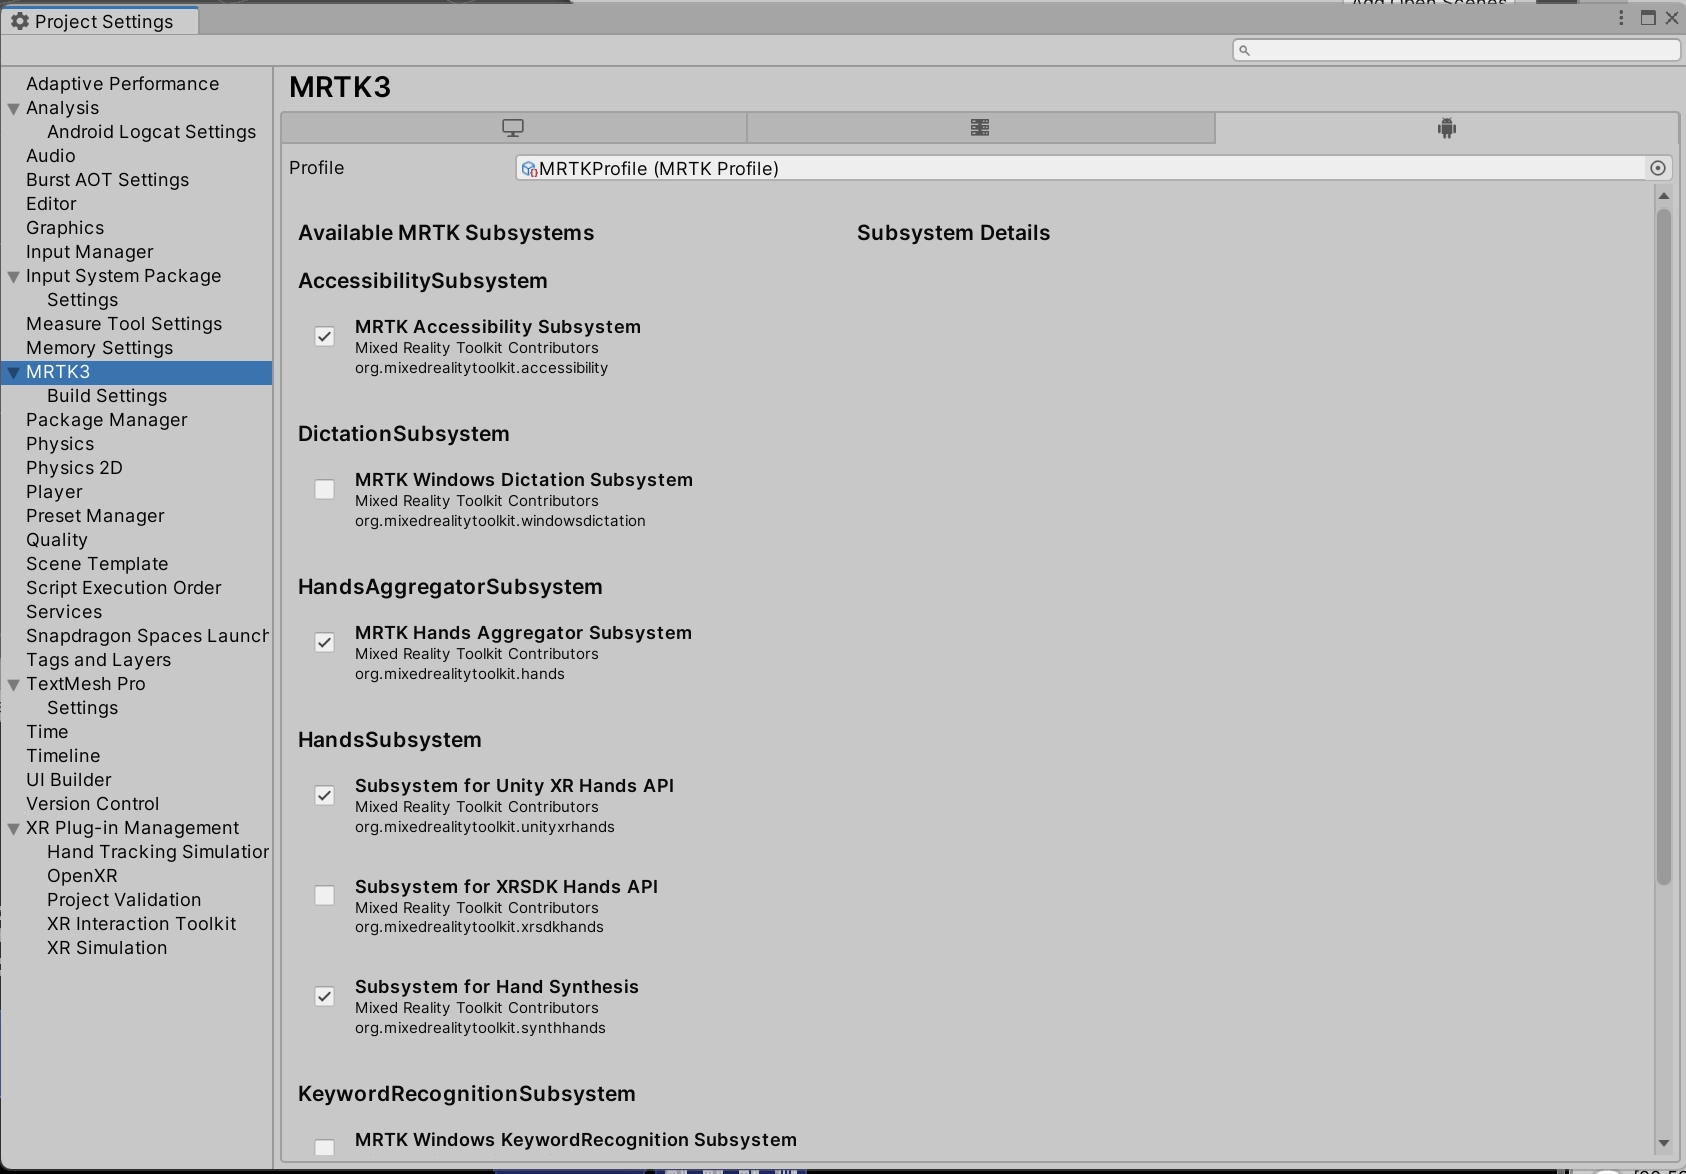Select Preset Manager category
Viewport: 1686px width, 1174px height.
(x=136, y=516)
